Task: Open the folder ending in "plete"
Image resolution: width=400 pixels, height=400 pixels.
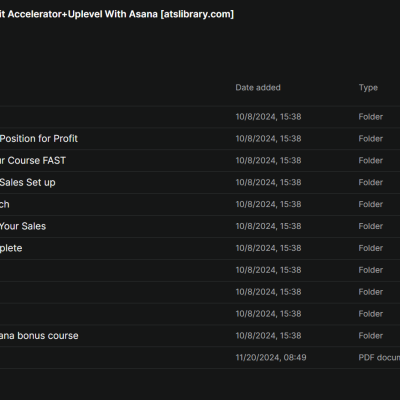Action: (11, 248)
